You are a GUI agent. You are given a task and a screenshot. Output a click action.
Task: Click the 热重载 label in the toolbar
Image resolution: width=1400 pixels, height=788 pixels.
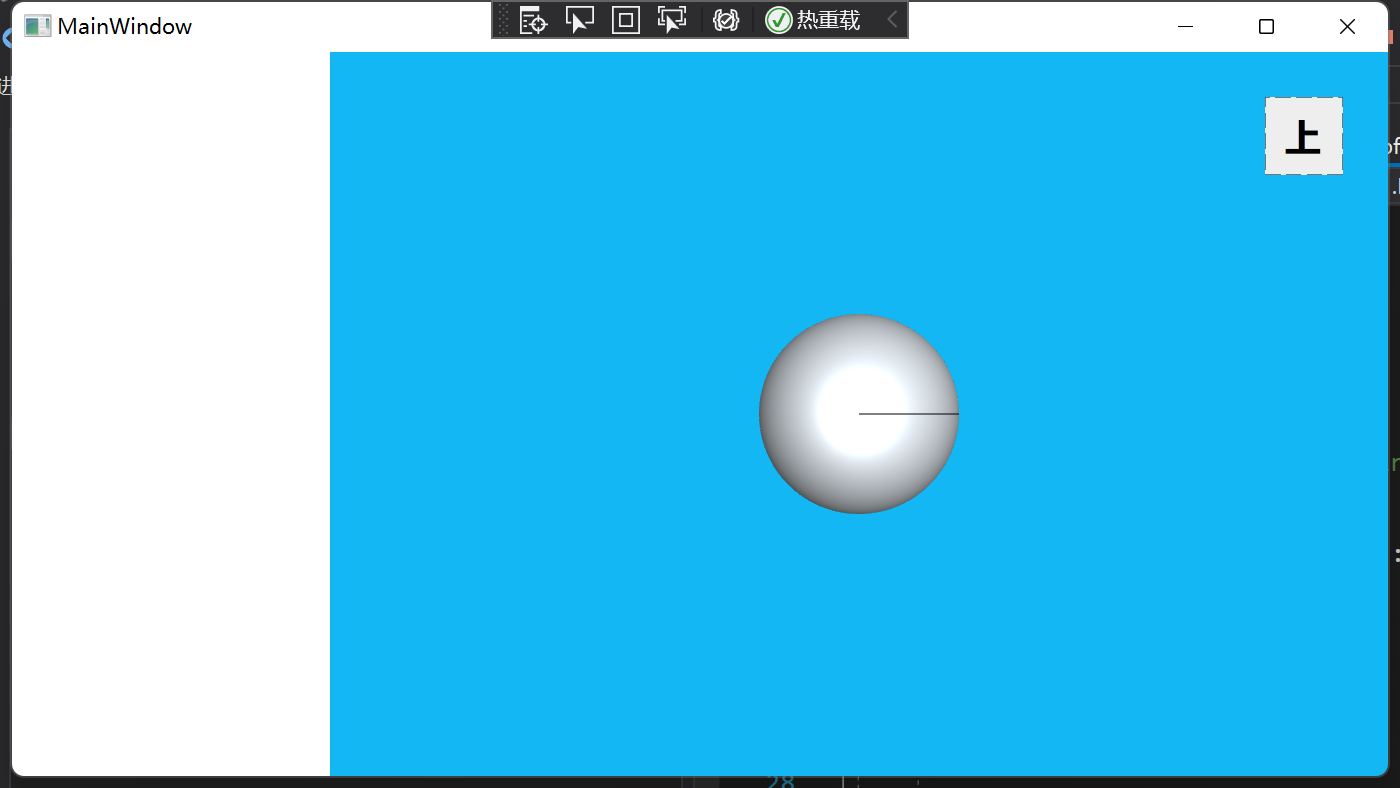click(828, 20)
